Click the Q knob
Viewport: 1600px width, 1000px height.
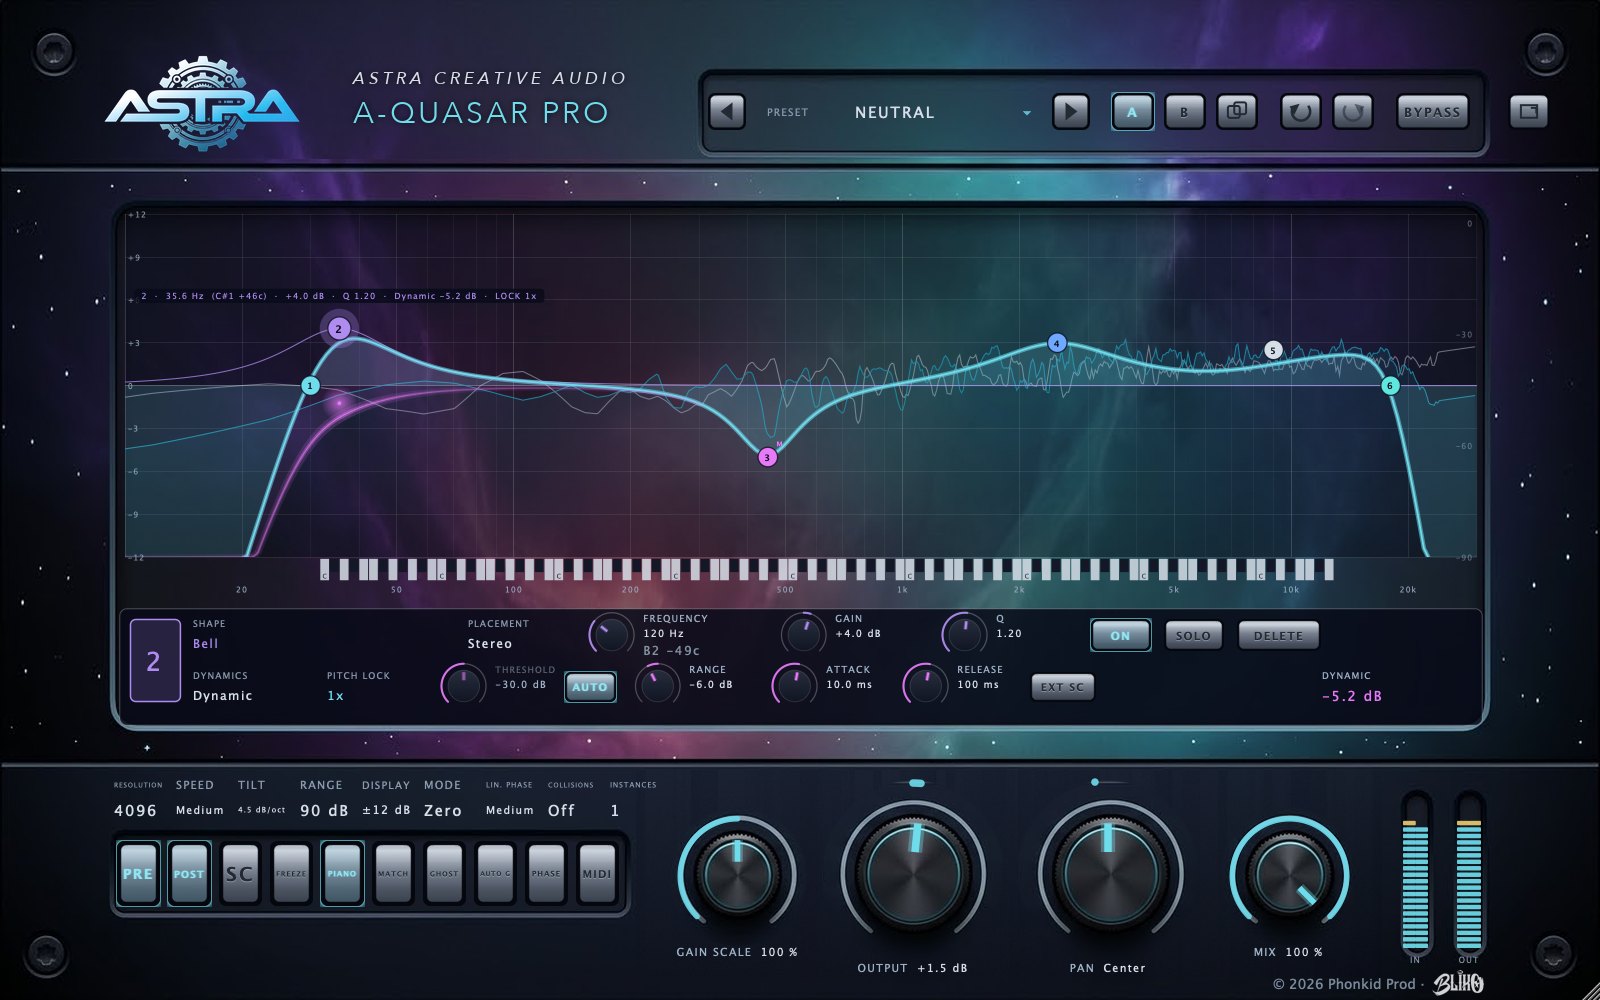[964, 634]
